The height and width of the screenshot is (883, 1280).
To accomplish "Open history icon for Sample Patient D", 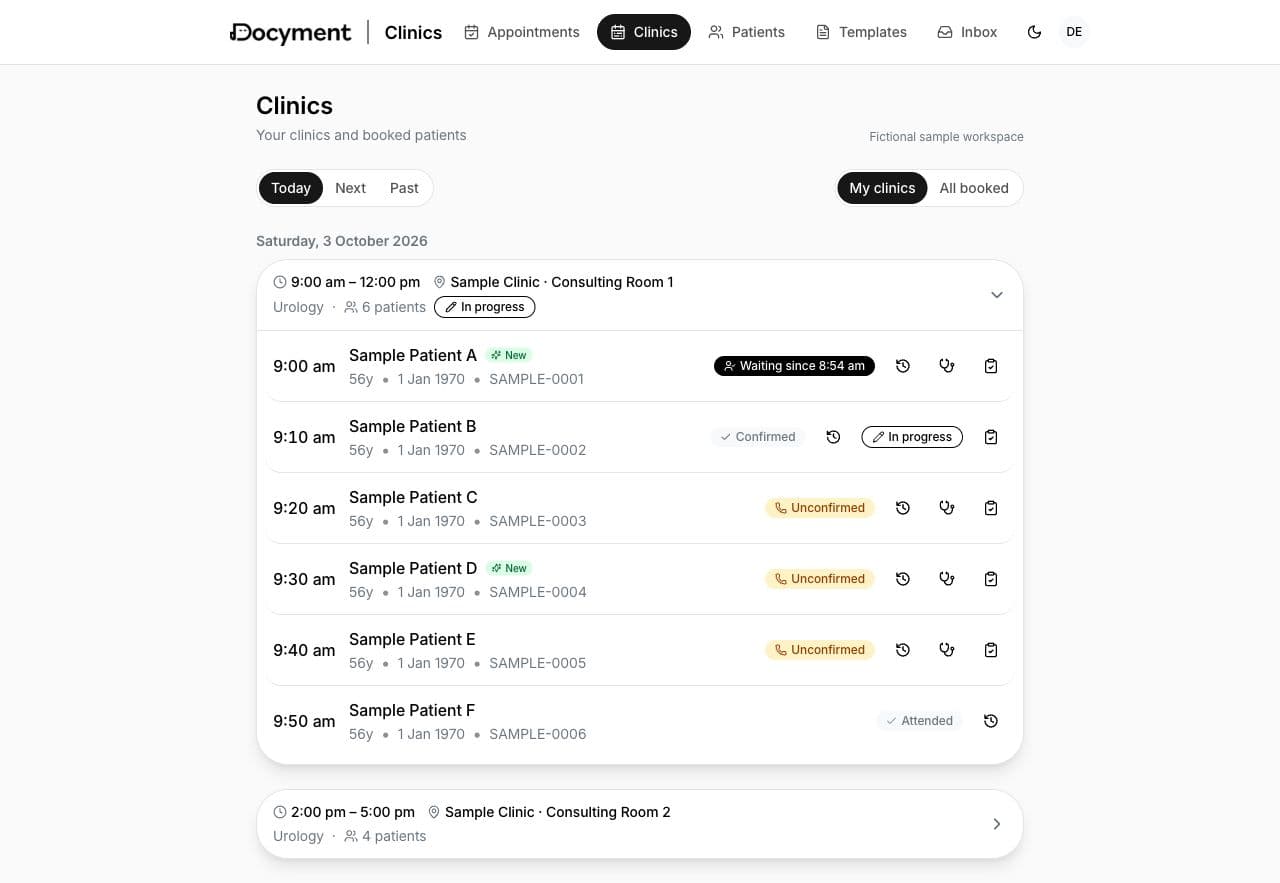I will click(x=903, y=579).
